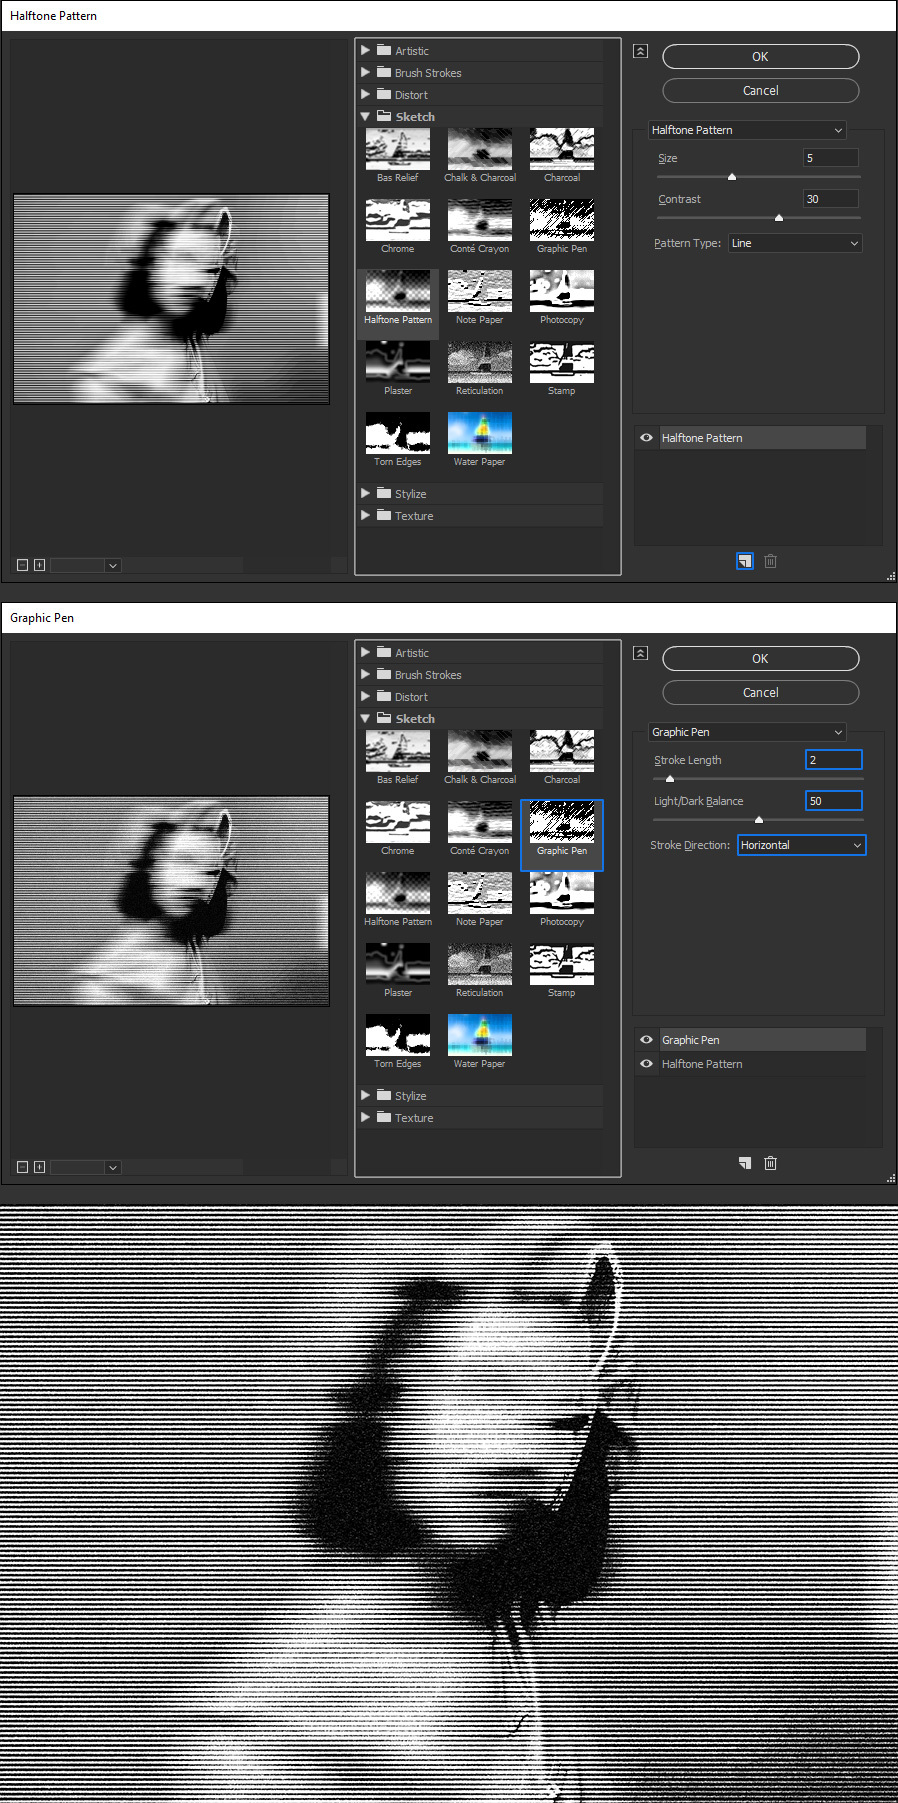898x1803 pixels.
Task: Select Plaster filter in Halftone Pattern dialog
Action: coord(398,362)
